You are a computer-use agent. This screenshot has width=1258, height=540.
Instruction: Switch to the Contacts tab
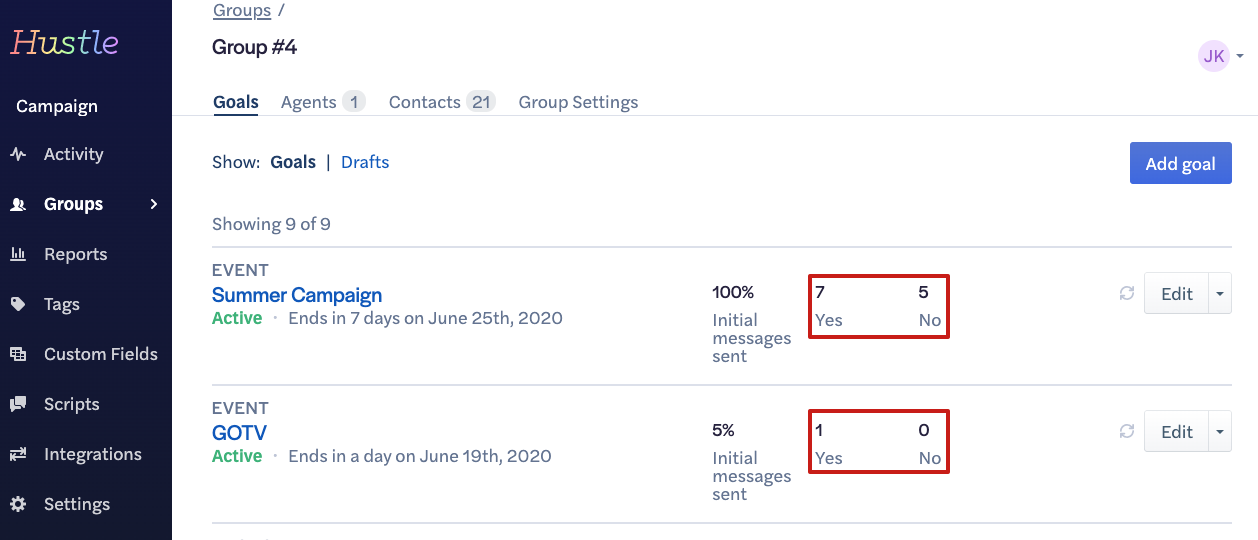425,102
